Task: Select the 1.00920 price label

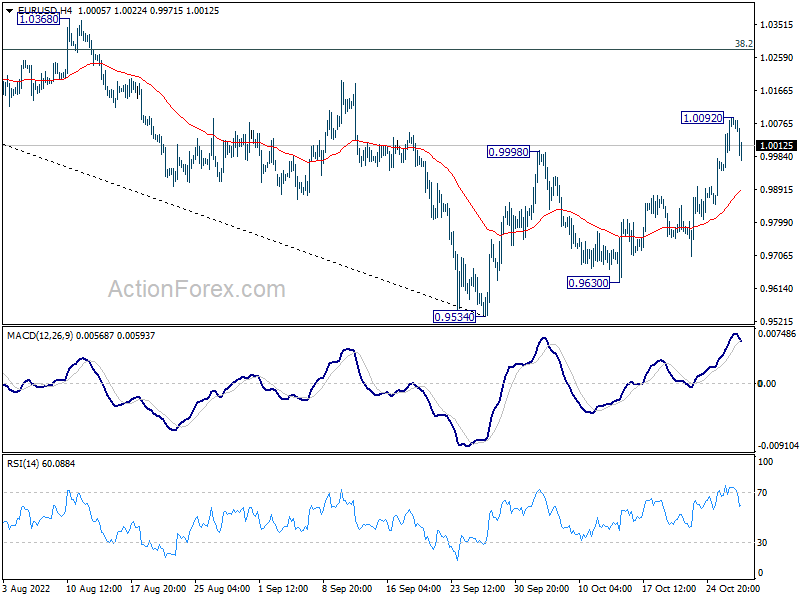Action: pyautogui.click(x=703, y=118)
